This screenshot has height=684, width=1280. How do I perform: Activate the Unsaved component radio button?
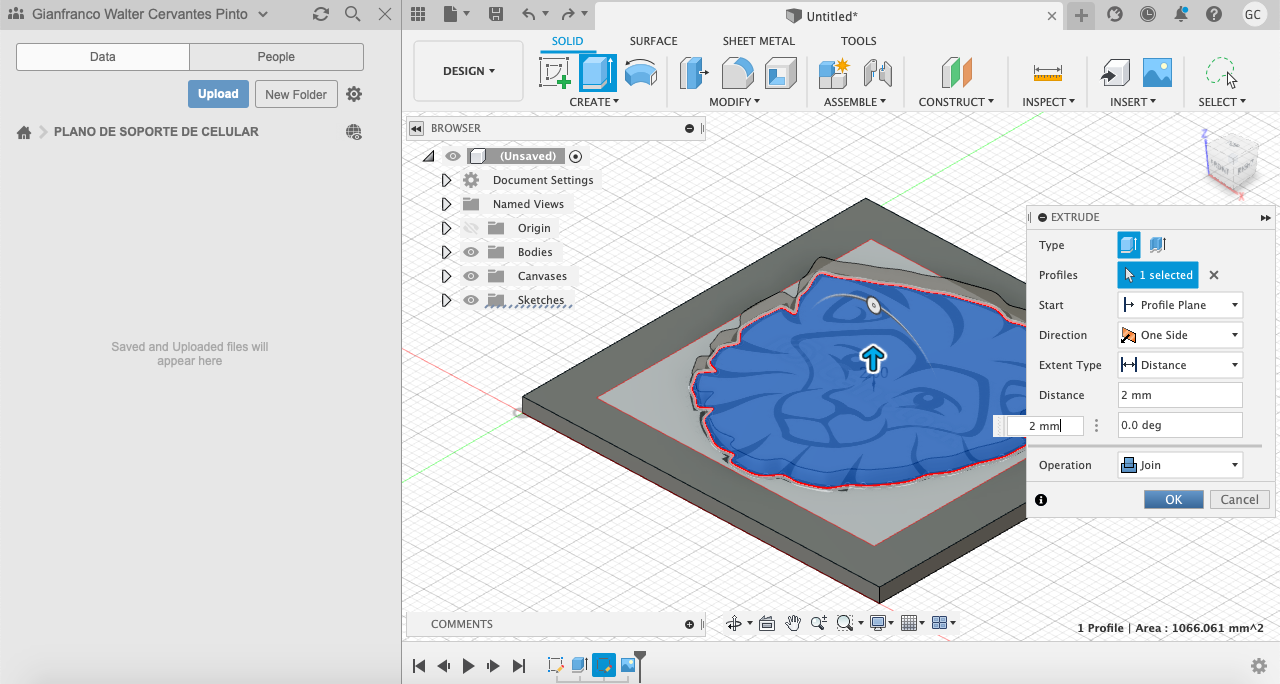(575, 156)
